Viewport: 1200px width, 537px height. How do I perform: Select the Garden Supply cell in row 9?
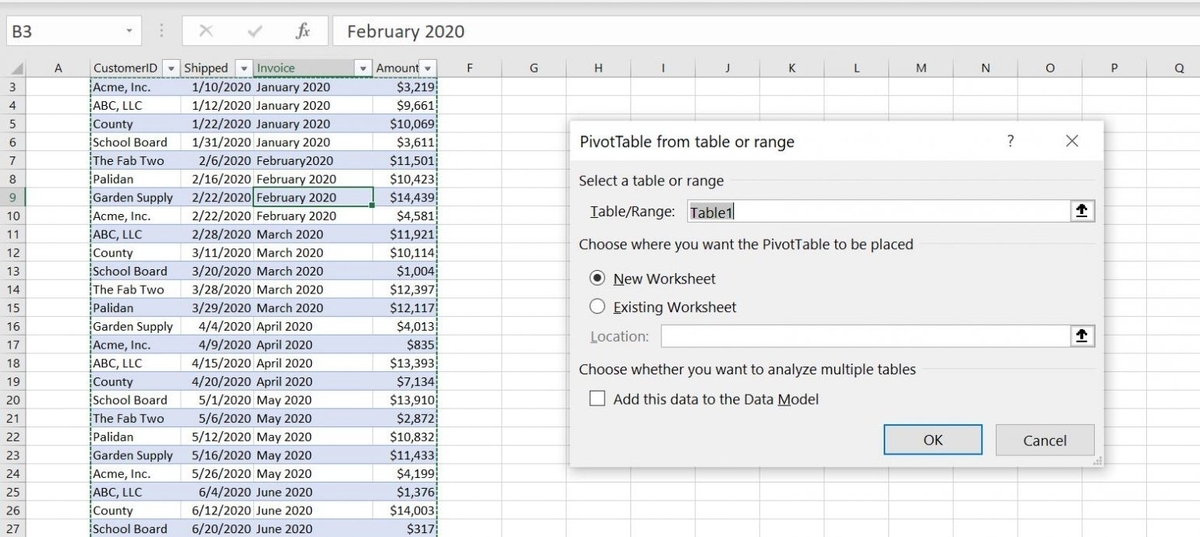pos(132,197)
